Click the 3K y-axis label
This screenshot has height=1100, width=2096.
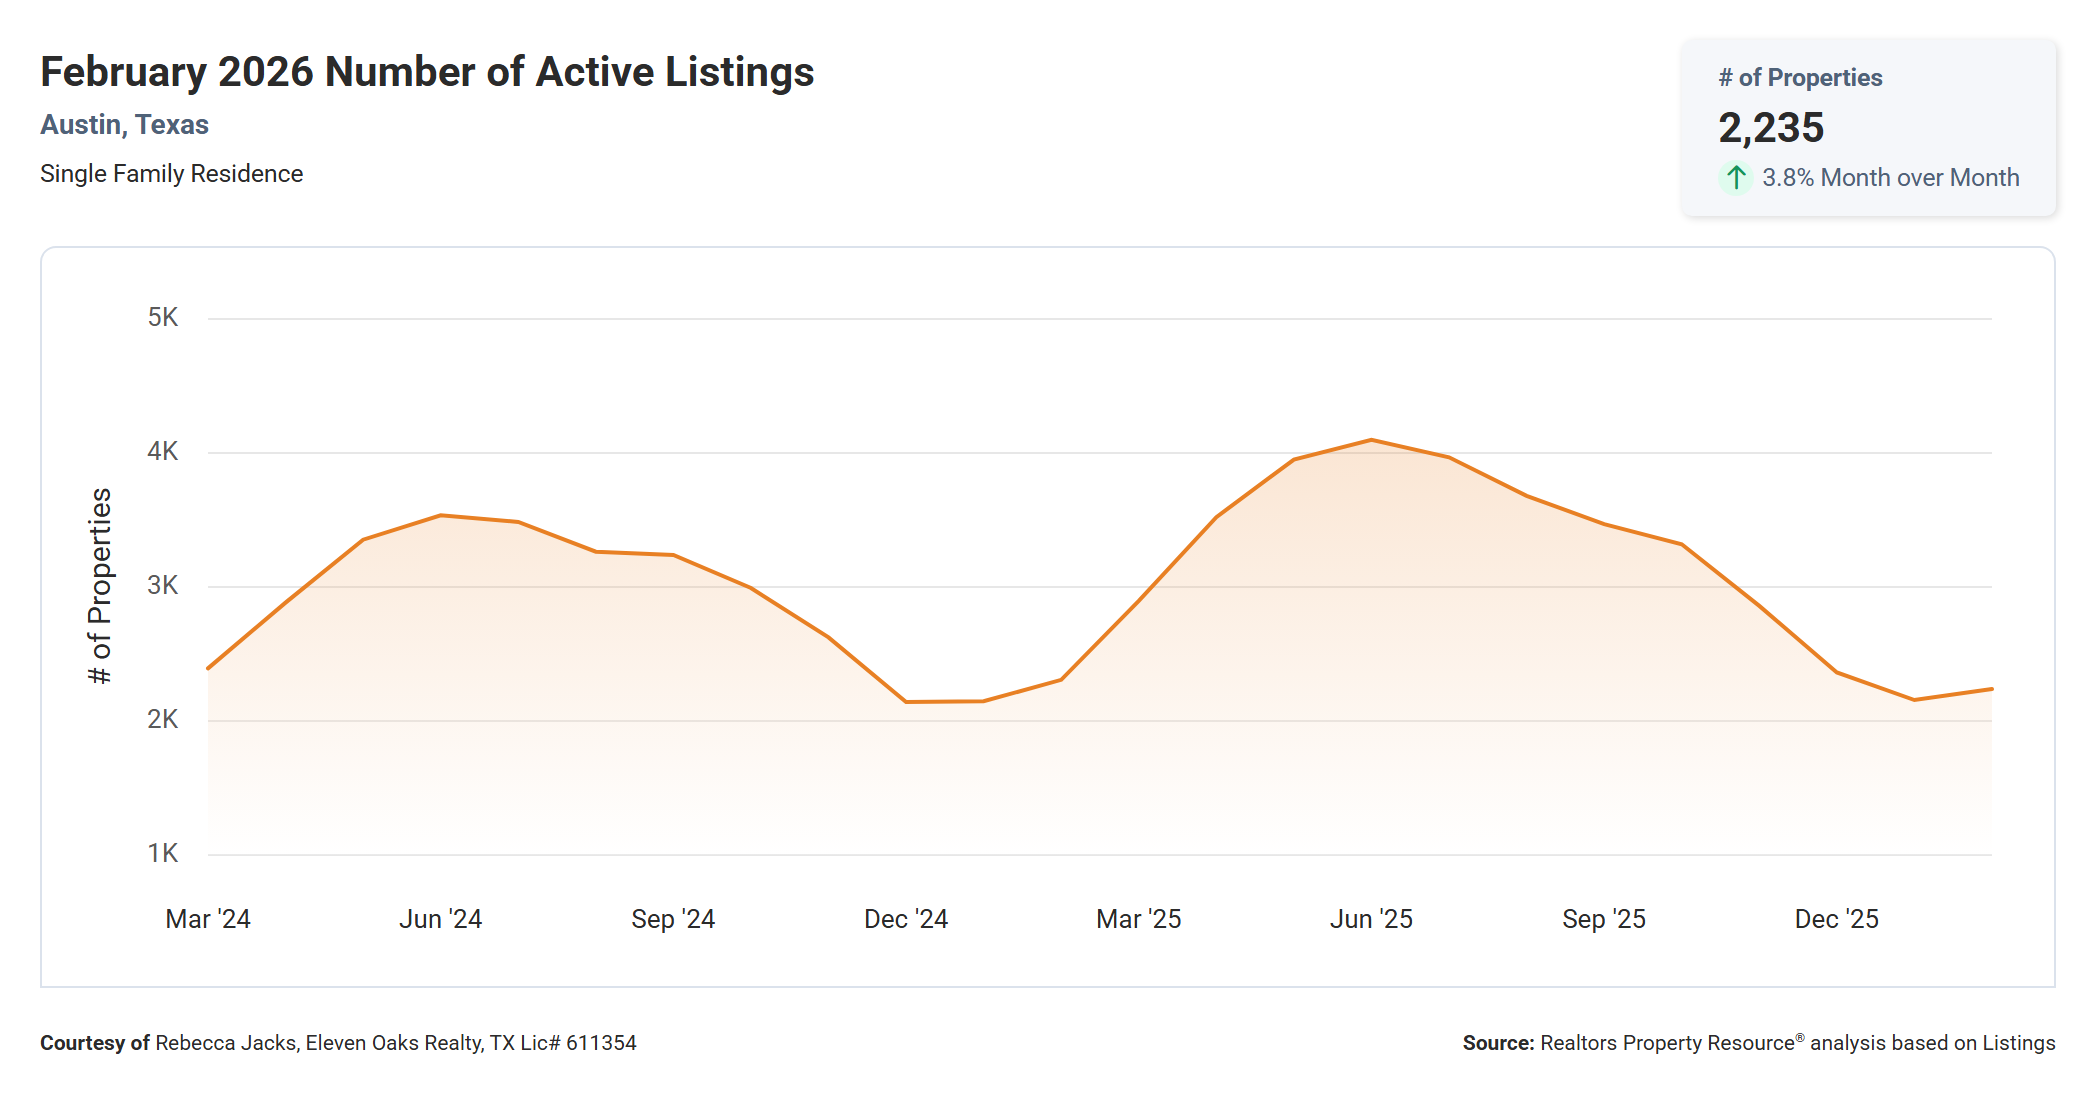163,586
